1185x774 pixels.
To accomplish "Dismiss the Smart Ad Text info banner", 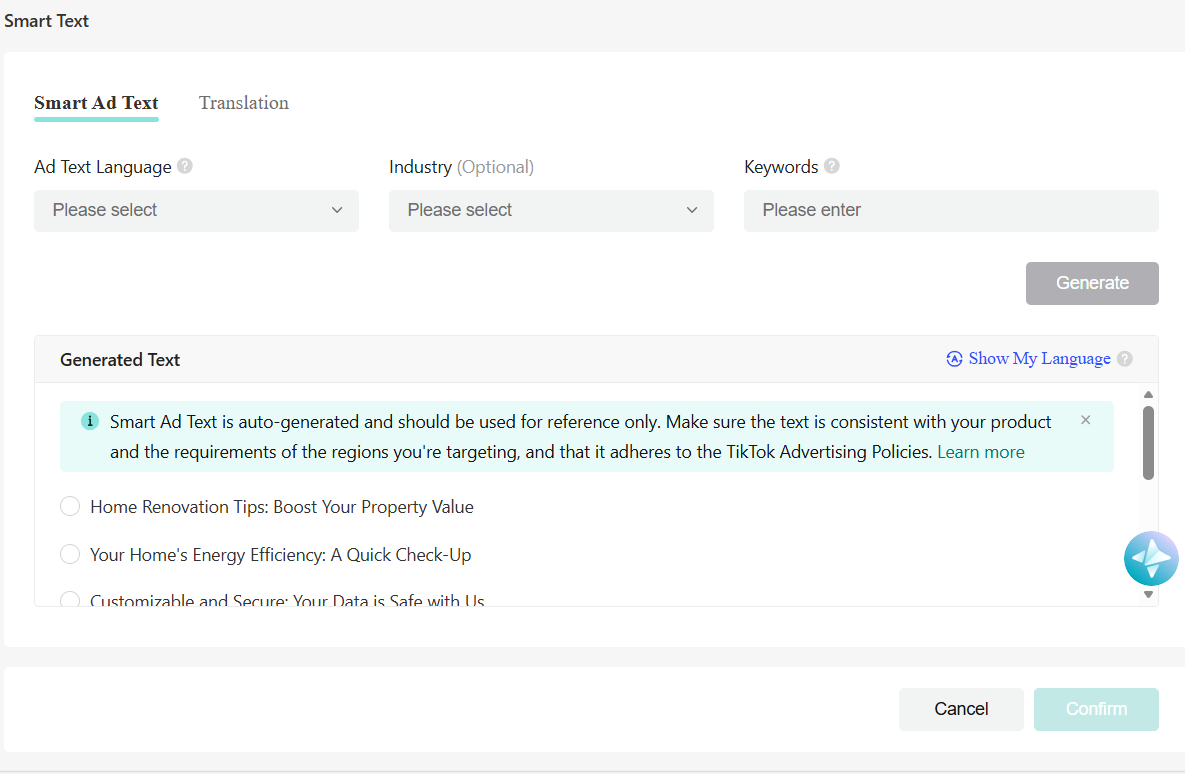I will pos(1086,420).
